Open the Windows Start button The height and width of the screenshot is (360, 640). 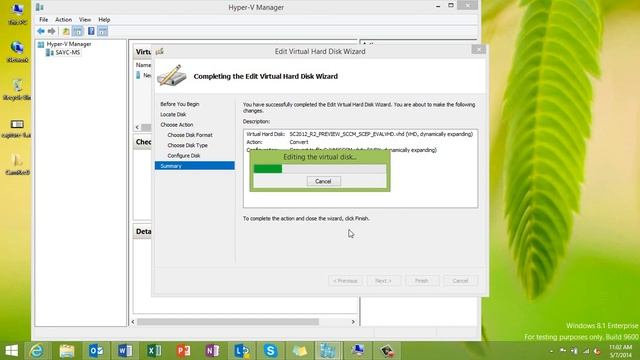point(11,351)
